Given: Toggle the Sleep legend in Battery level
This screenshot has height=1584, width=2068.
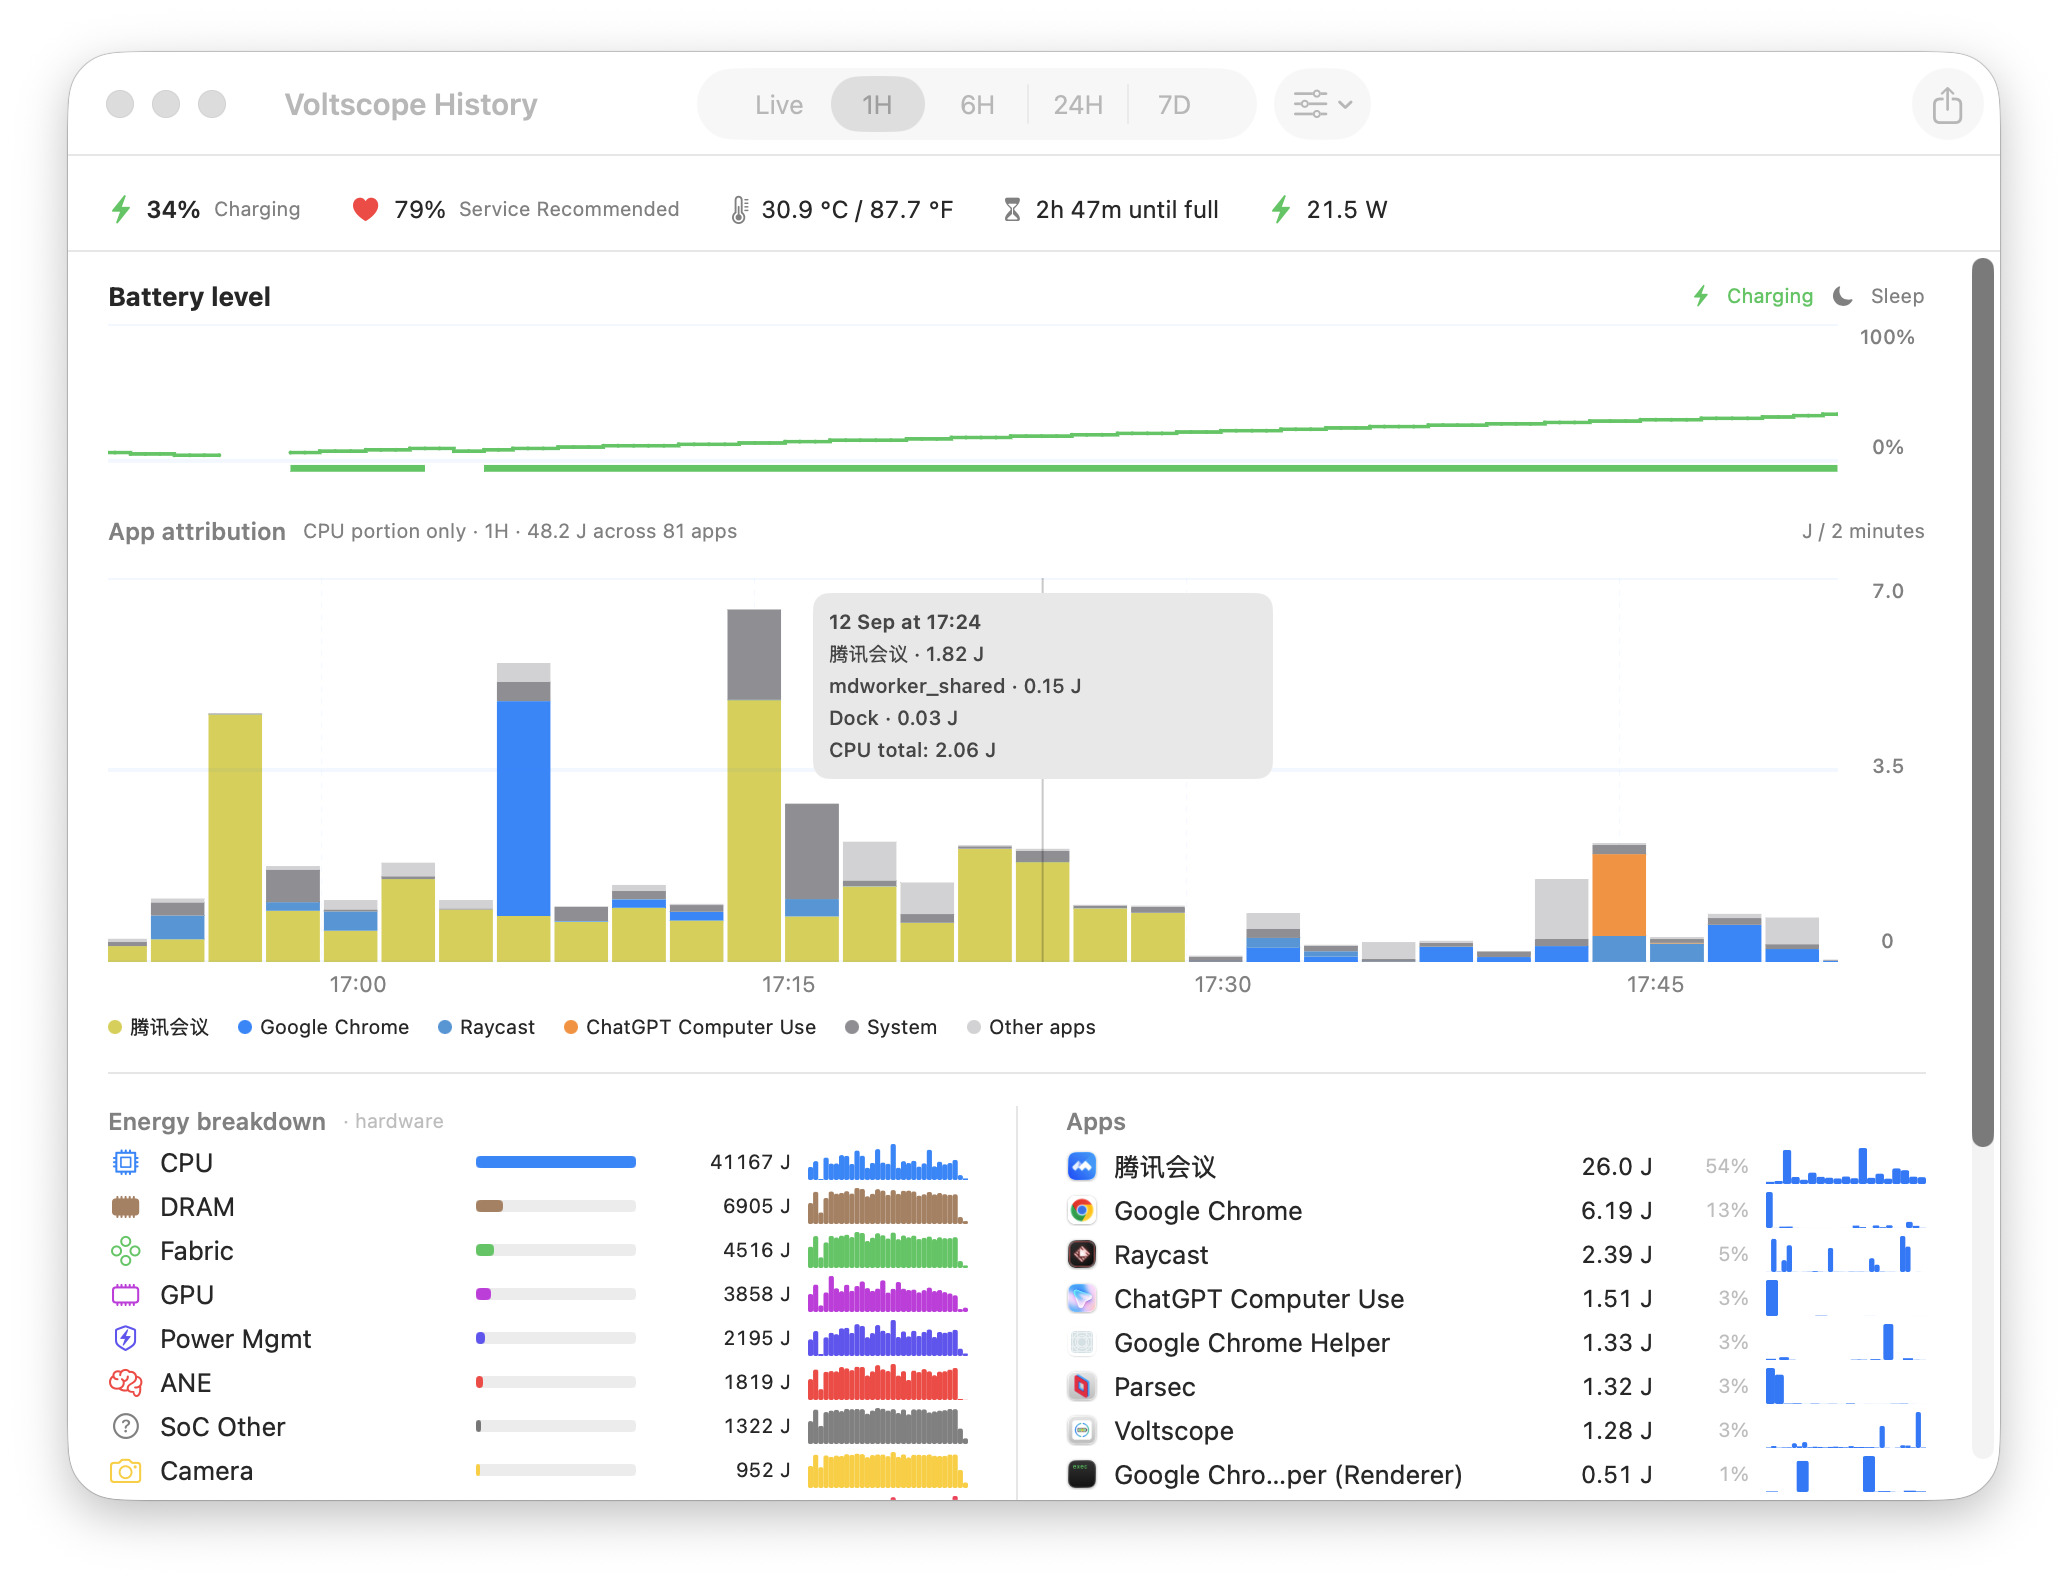Looking at the screenshot, I should [1878, 296].
